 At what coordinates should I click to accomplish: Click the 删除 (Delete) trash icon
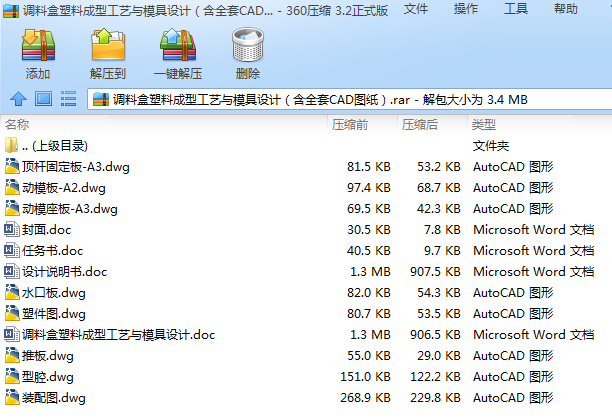[248, 44]
